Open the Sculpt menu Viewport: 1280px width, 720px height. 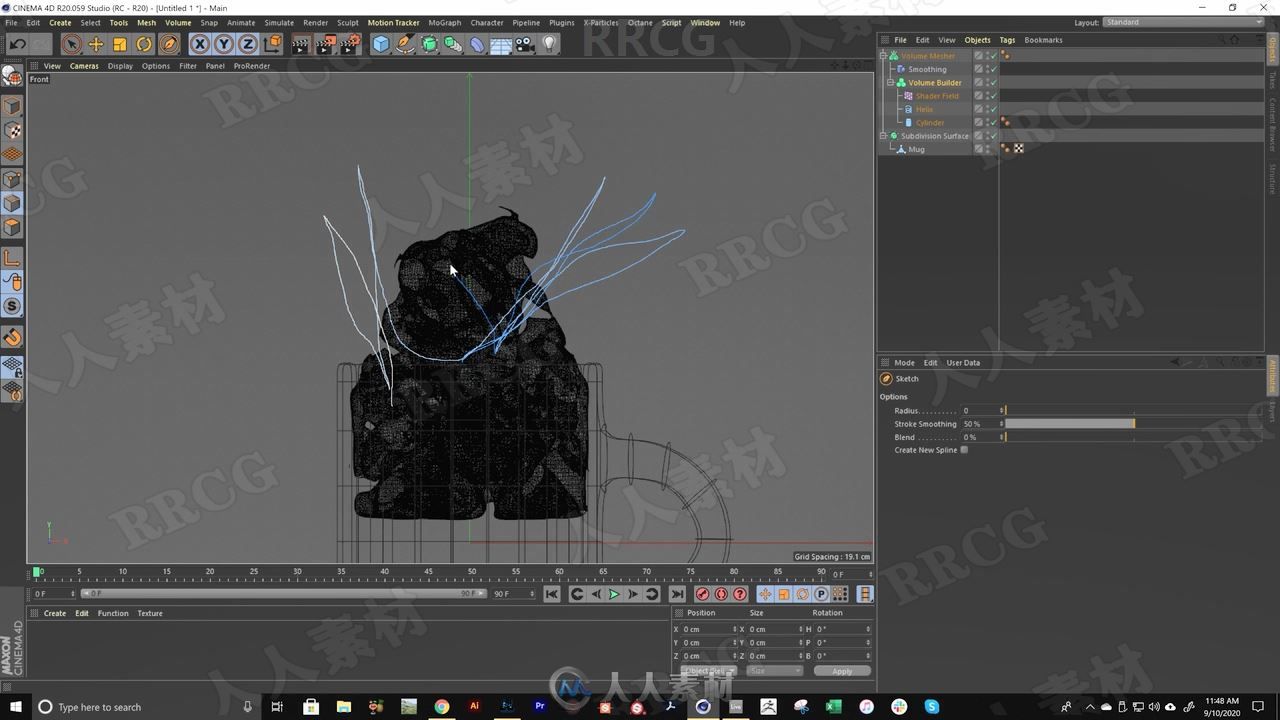coord(347,22)
